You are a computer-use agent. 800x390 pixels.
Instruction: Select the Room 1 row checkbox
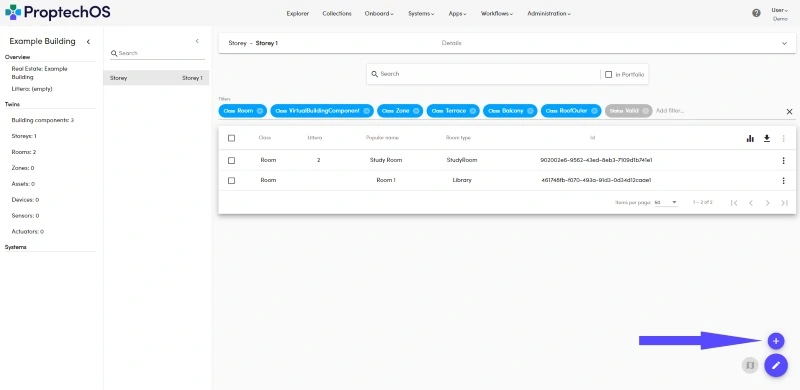coord(232,180)
